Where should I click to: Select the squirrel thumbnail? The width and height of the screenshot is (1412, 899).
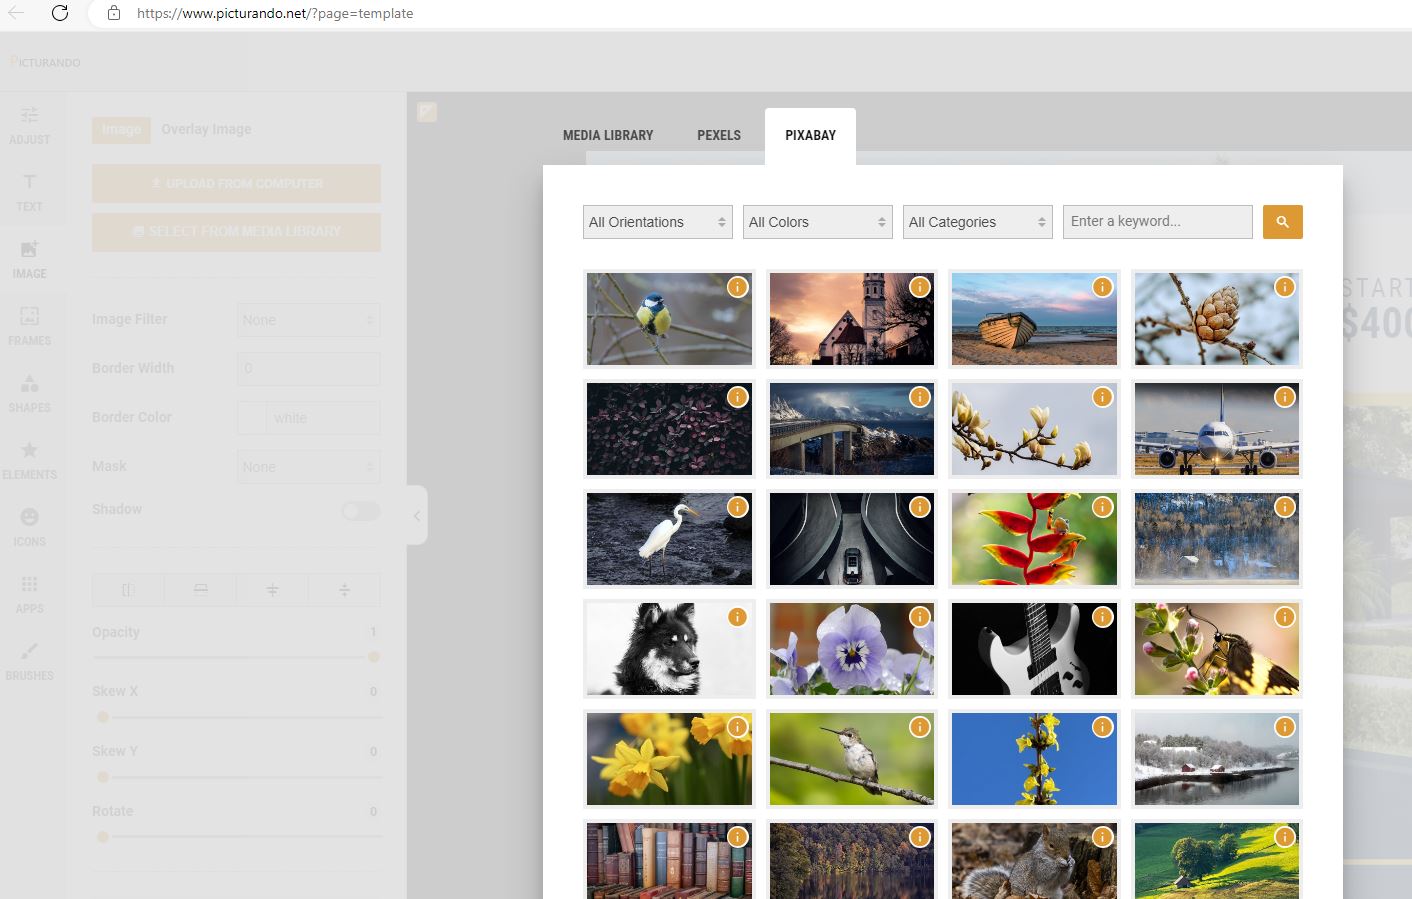1034,860
